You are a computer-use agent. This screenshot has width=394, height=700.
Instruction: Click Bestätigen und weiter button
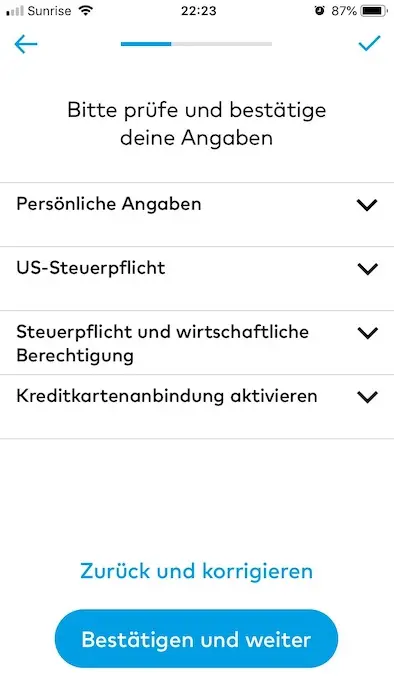click(x=196, y=639)
